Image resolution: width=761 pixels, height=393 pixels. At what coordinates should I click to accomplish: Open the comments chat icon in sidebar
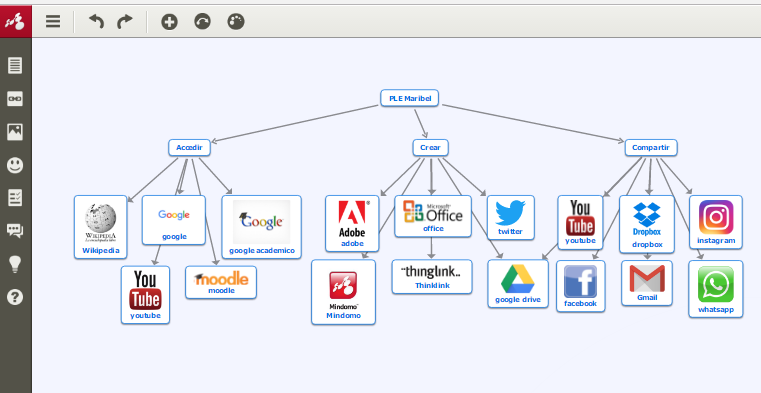click(15, 231)
